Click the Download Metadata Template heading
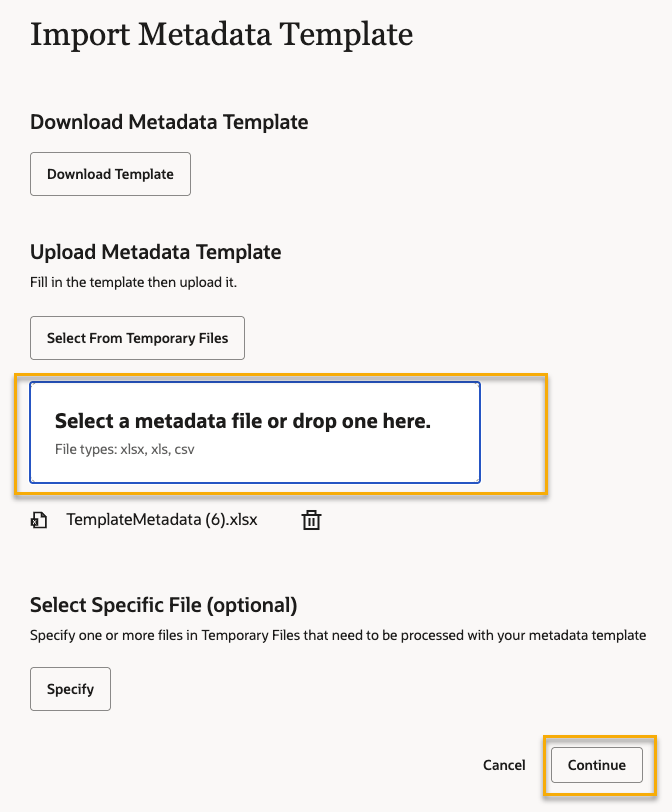 point(169,122)
